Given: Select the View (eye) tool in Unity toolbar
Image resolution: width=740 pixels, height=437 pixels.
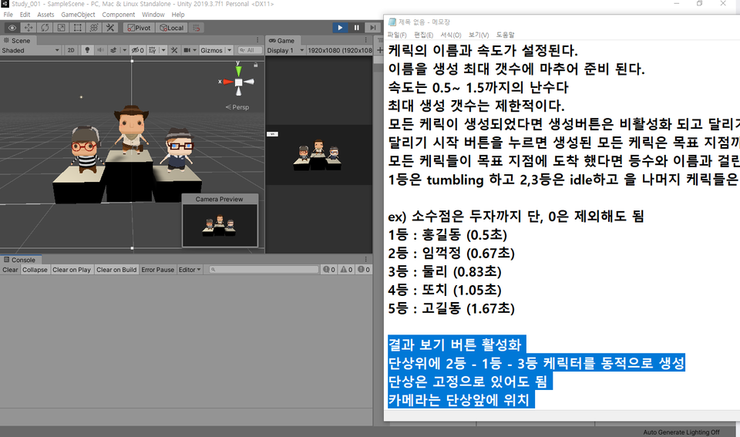Looking at the screenshot, I should click(12, 28).
